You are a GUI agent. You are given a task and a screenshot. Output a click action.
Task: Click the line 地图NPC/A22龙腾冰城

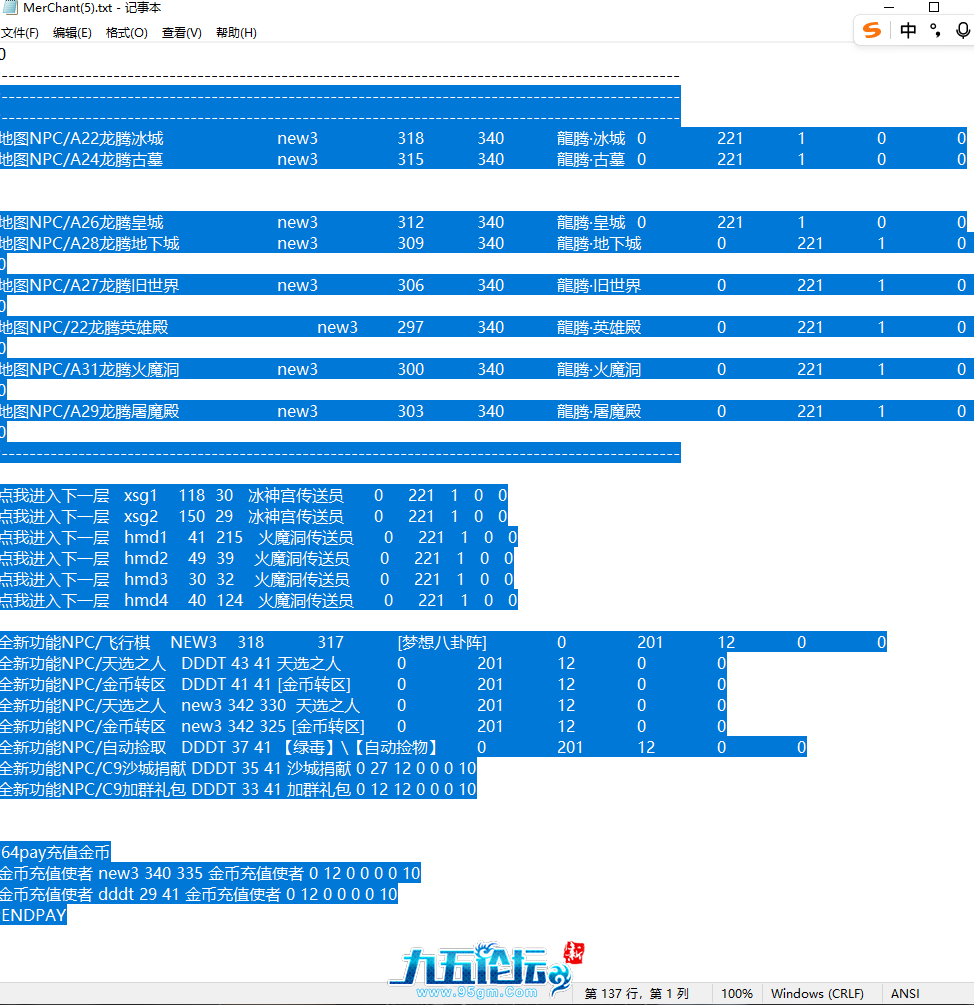[x=483, y=138]
